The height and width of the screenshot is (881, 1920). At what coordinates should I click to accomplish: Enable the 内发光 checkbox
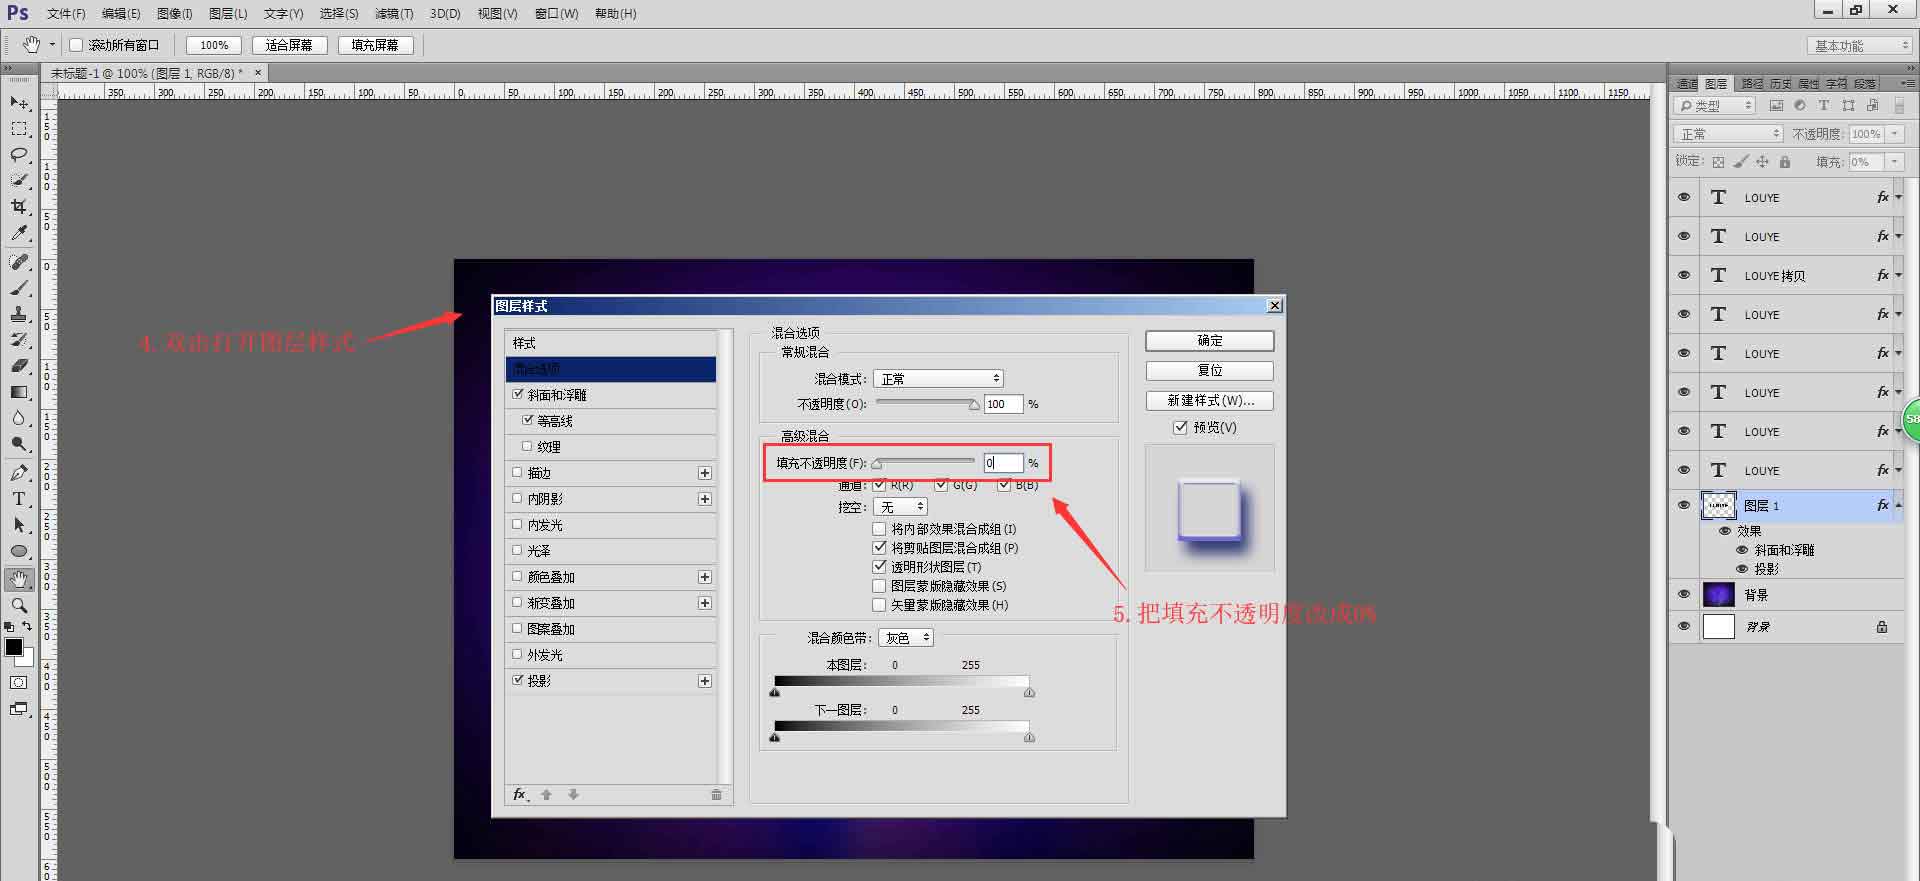point(518,524)
